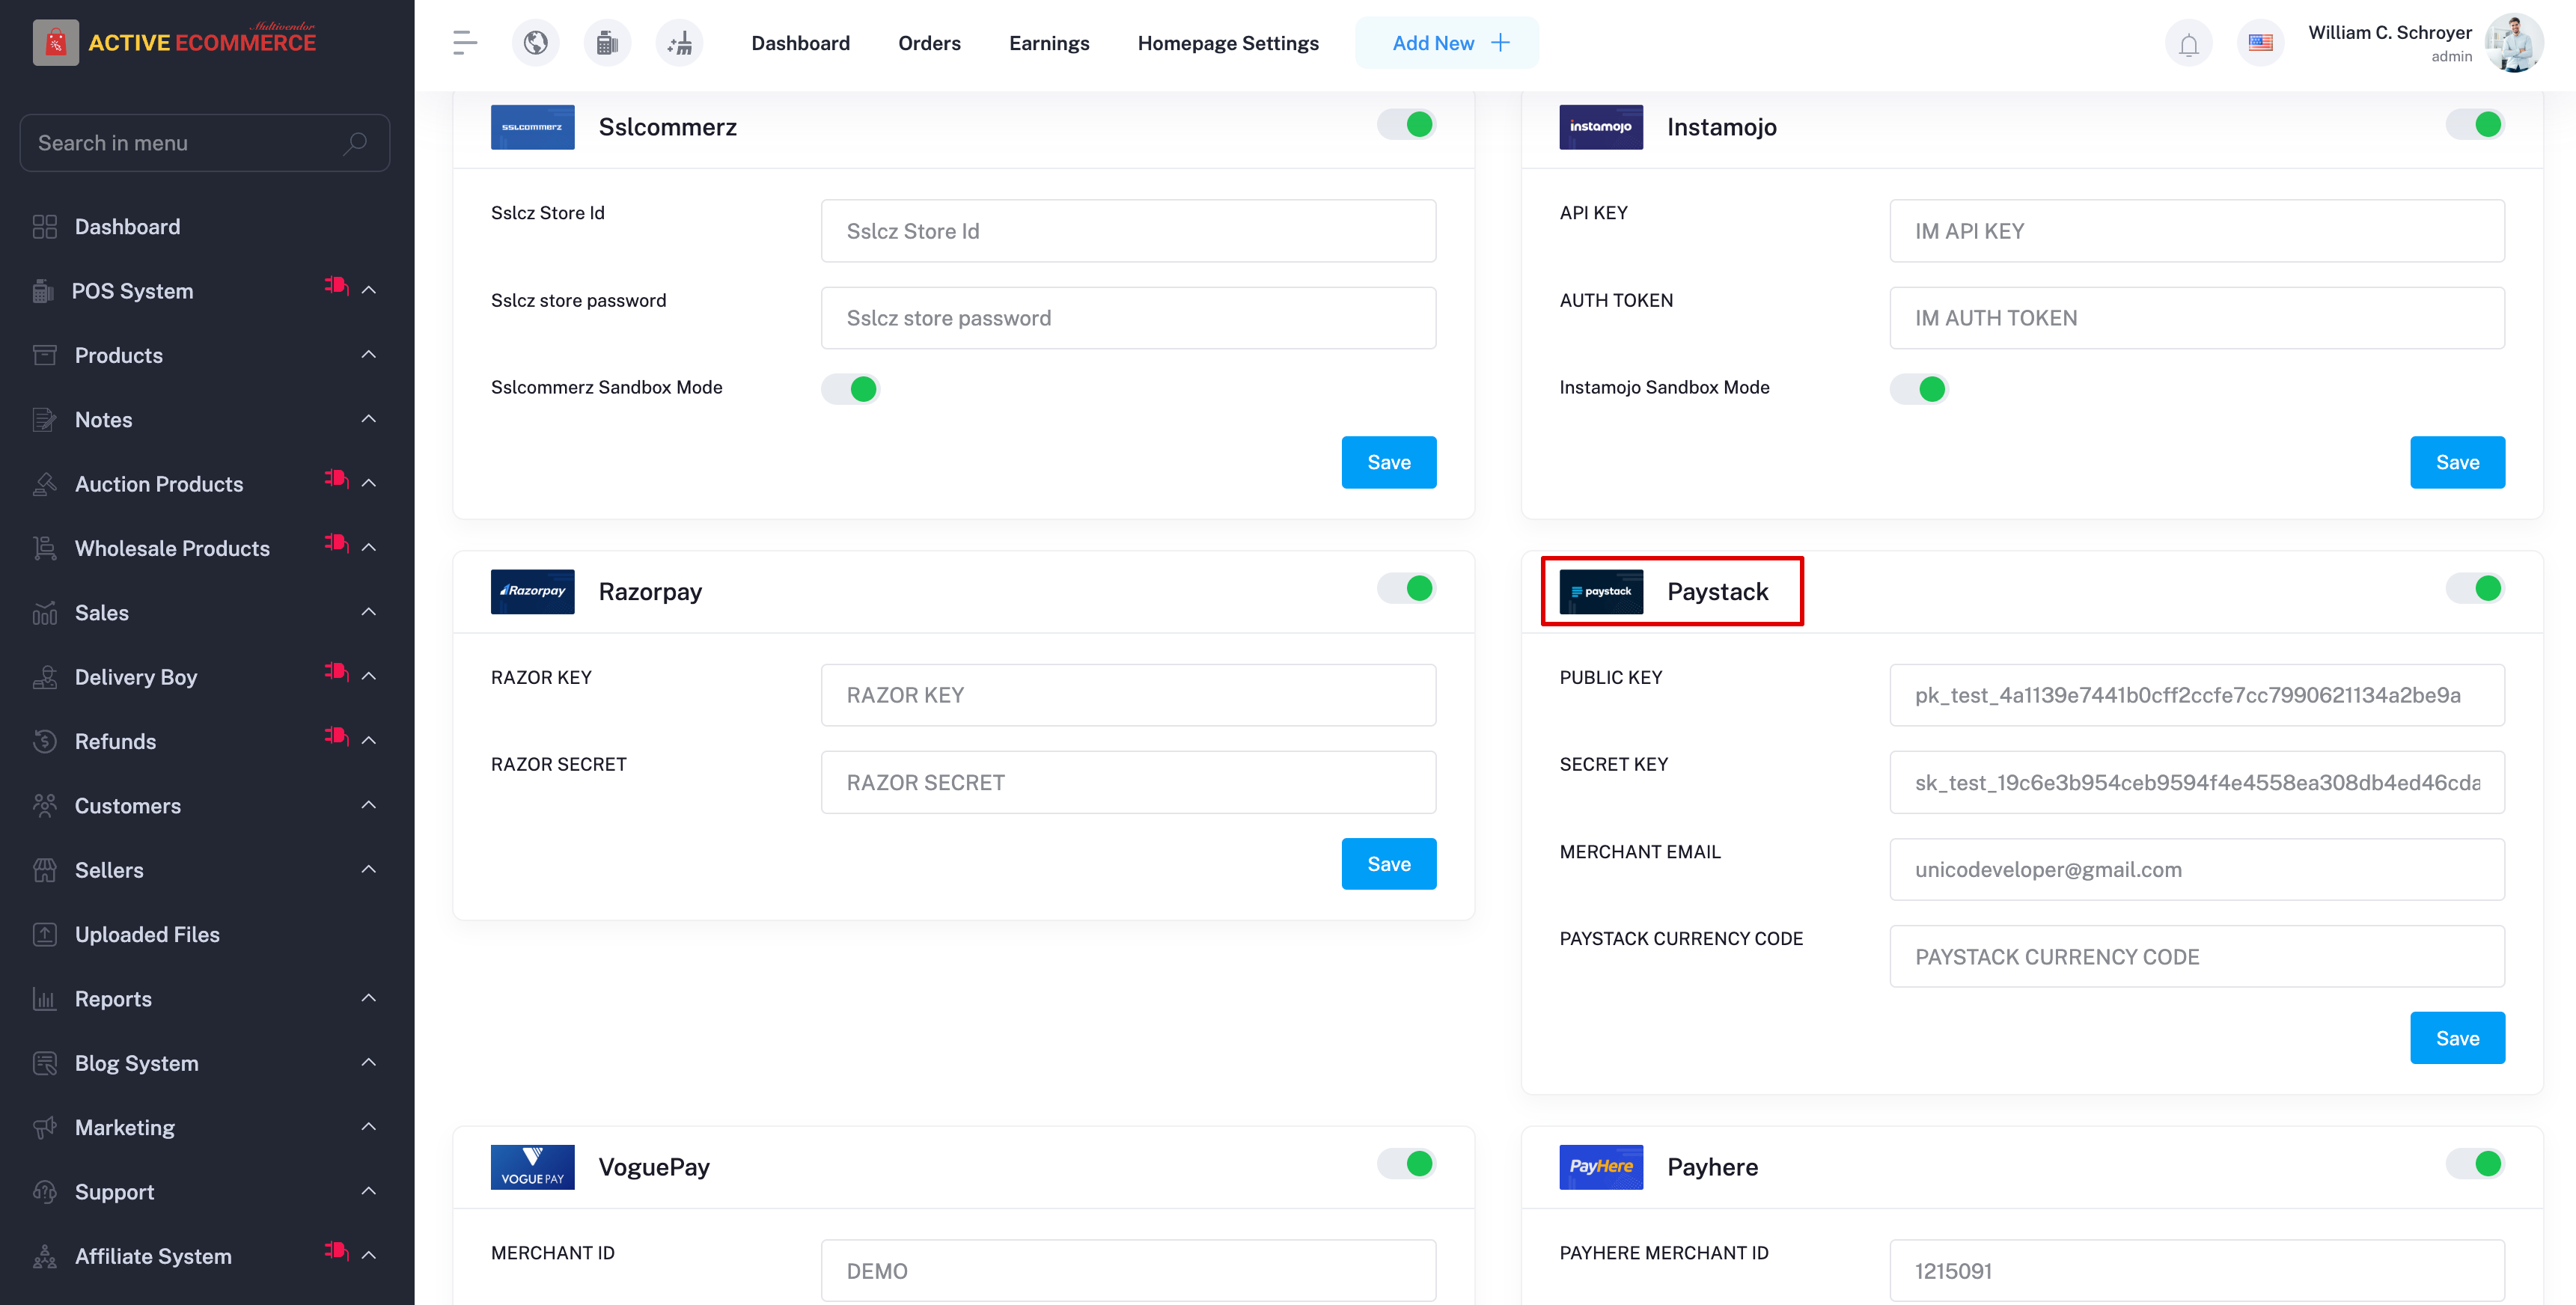
Task: Disable the Instamojo payment toggle
Action: pyautogui.click(x=2475, y=124)
